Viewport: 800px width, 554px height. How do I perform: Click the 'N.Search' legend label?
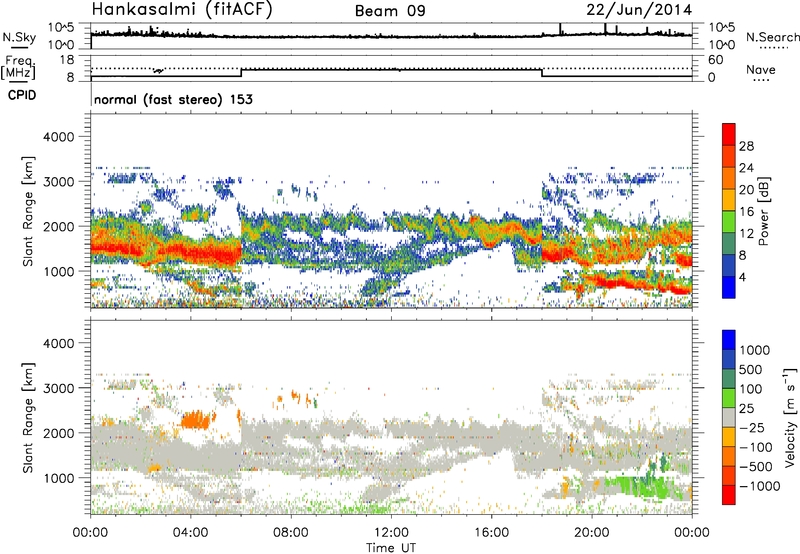coord(772,37)
